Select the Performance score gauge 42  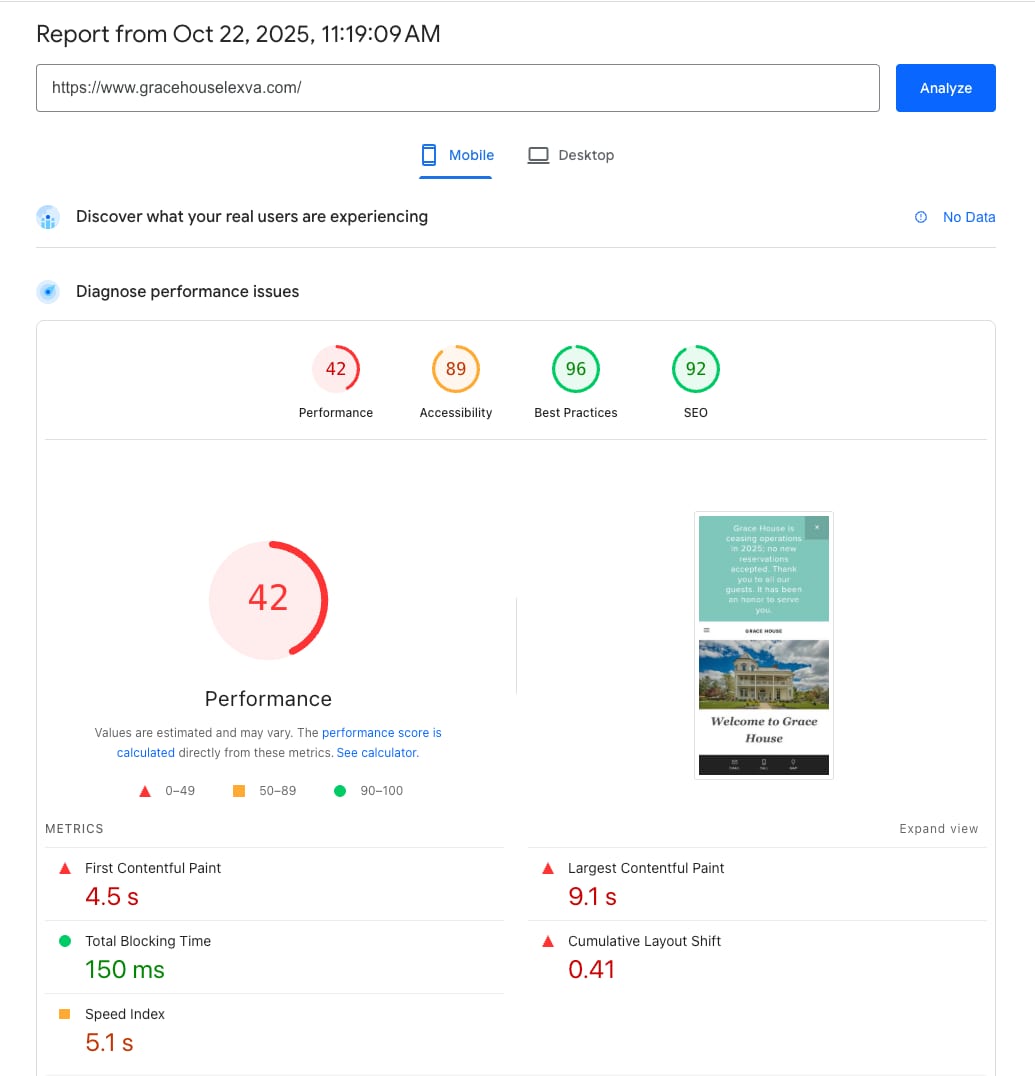[x=336, y=369]
